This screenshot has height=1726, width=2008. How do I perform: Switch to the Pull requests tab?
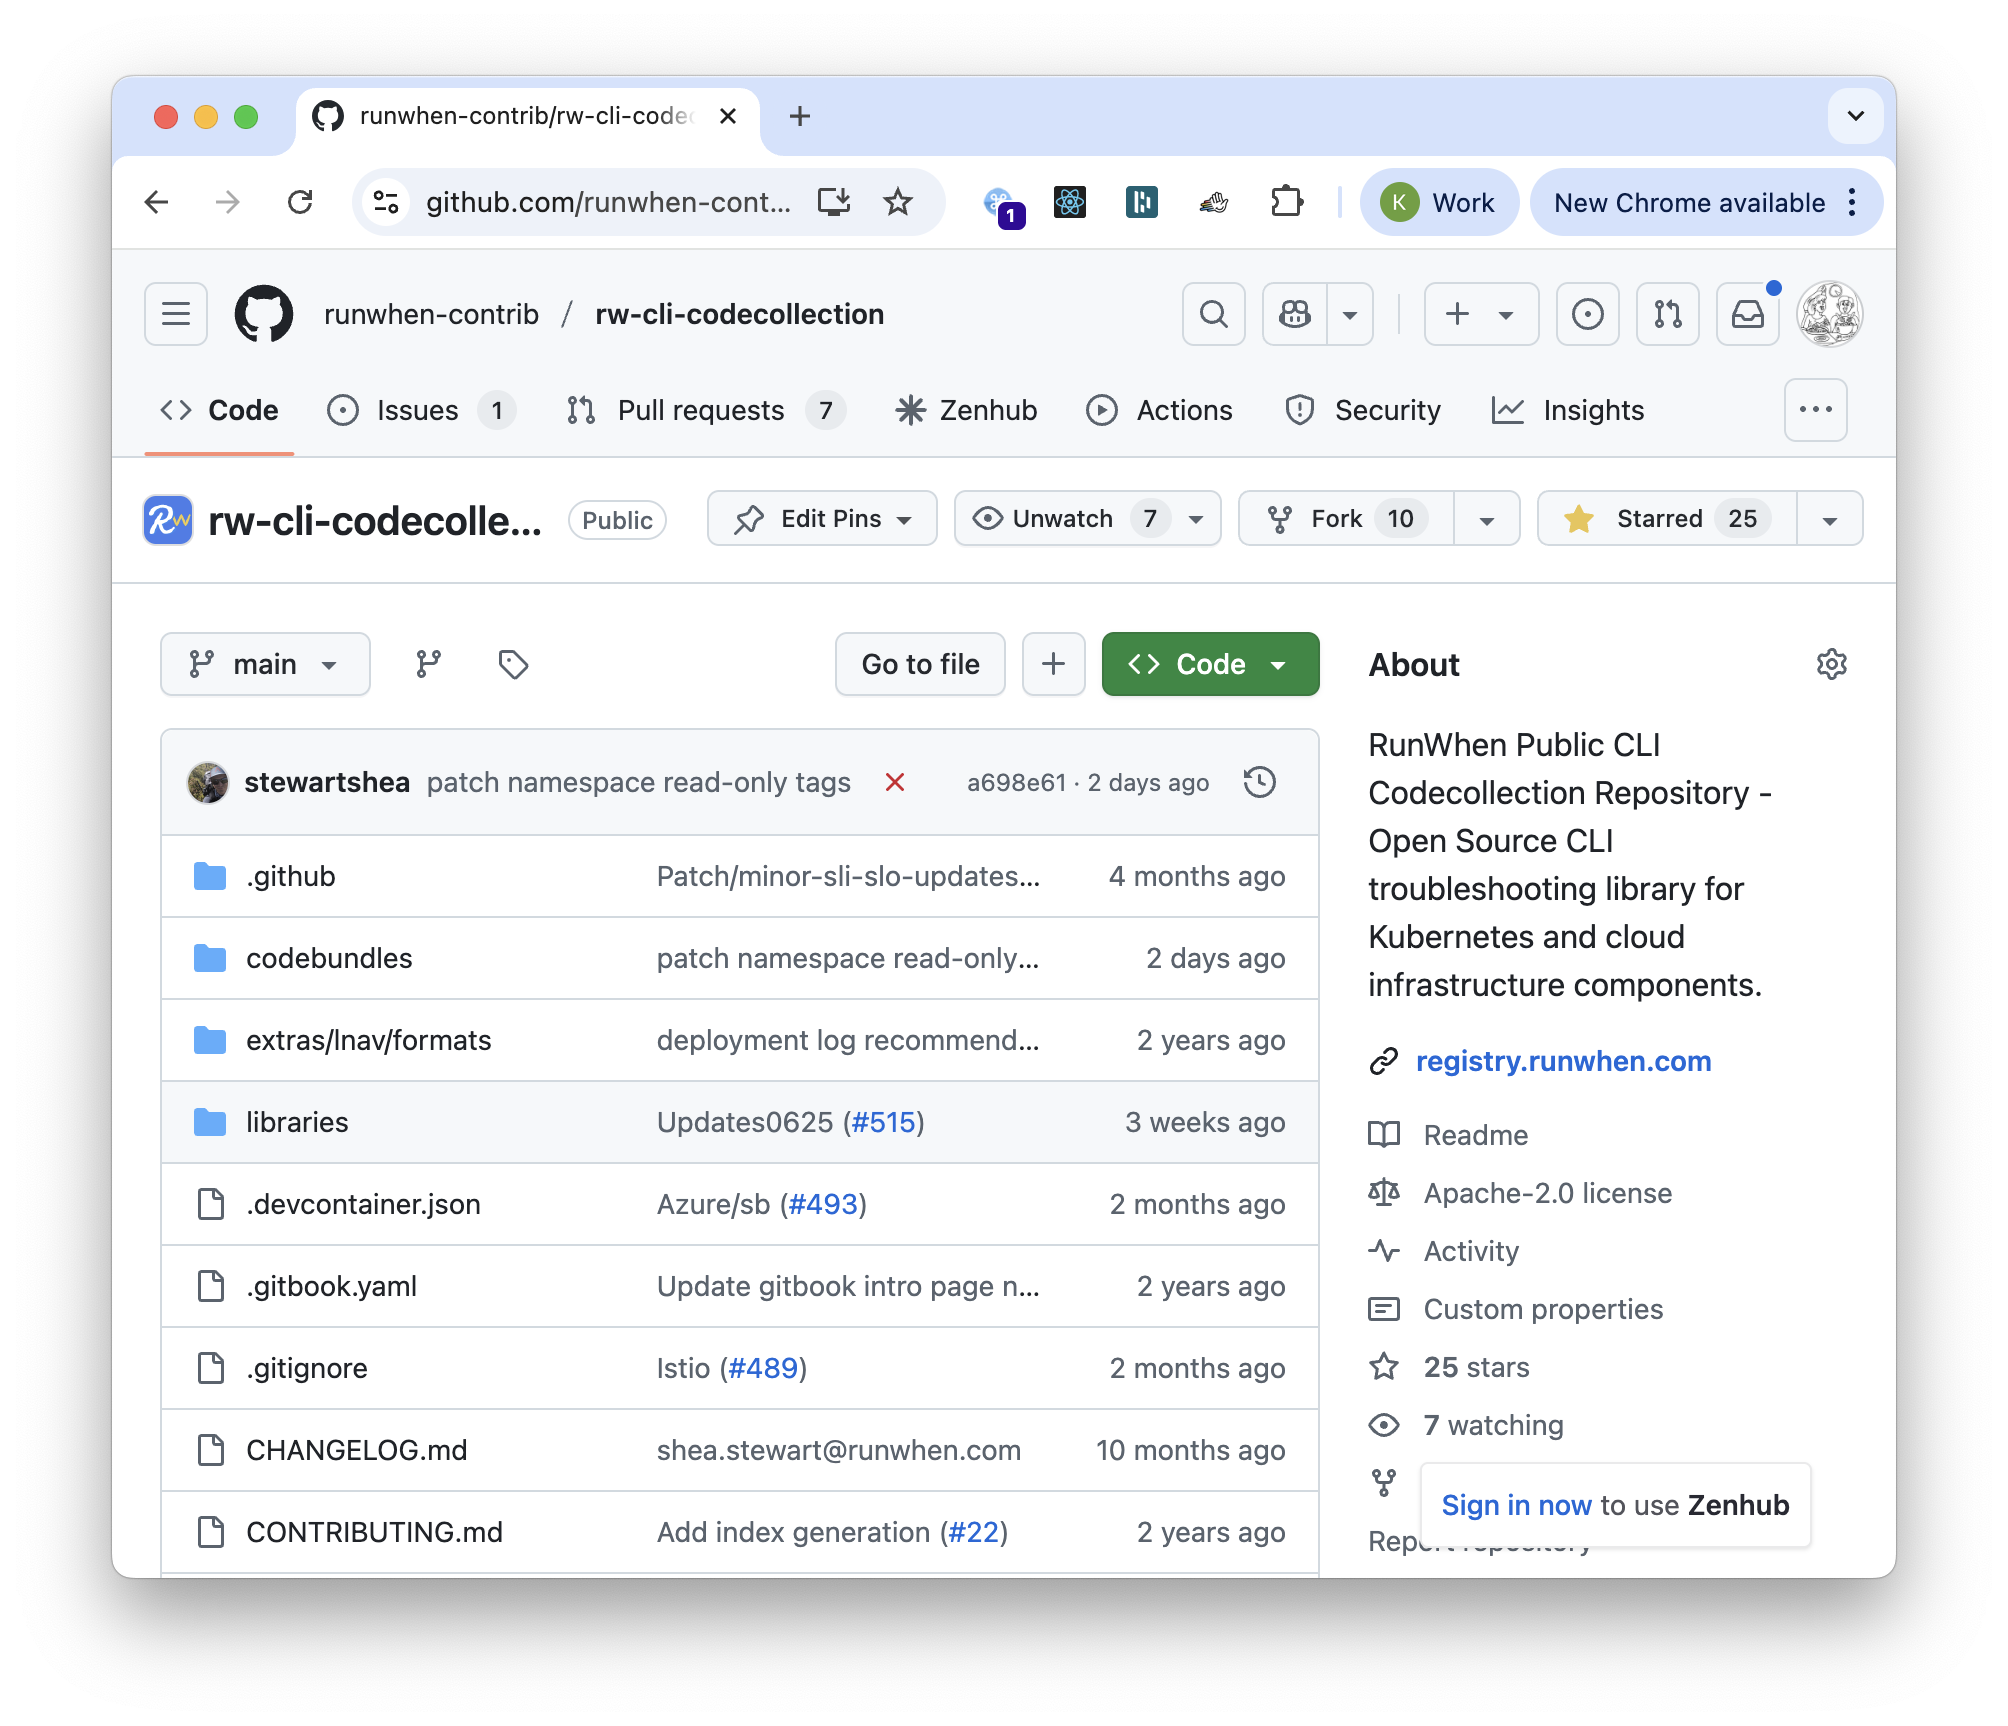700,410
